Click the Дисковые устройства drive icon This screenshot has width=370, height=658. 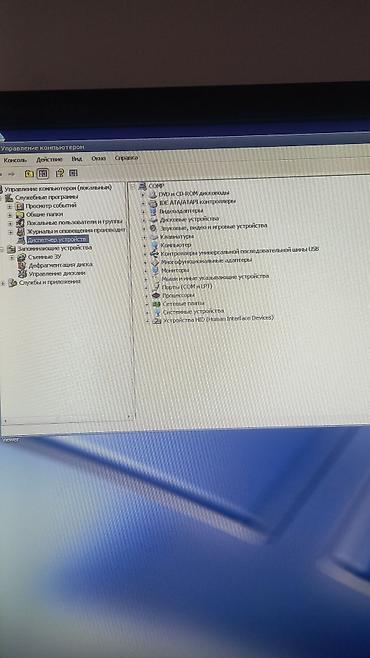click(154, 220)
